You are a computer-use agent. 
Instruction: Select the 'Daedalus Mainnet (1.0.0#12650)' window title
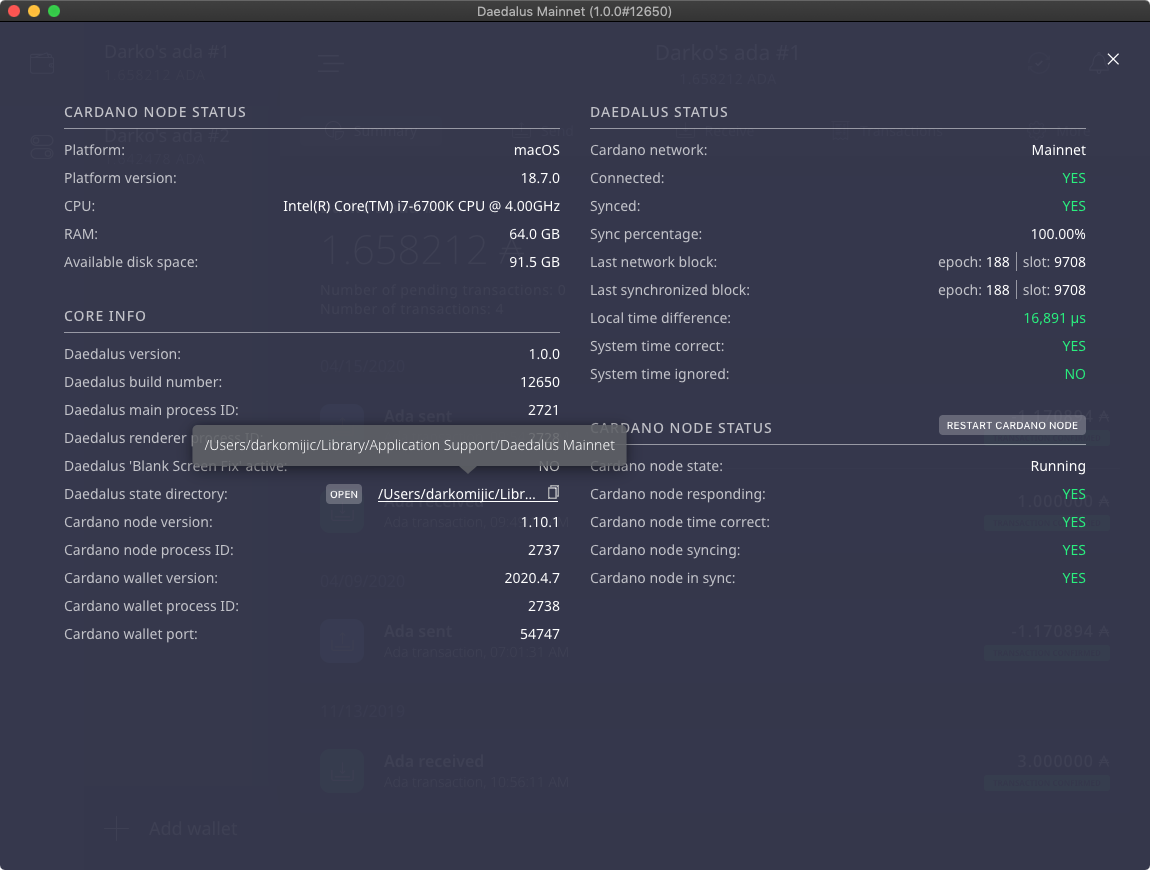tap(574, 11)
